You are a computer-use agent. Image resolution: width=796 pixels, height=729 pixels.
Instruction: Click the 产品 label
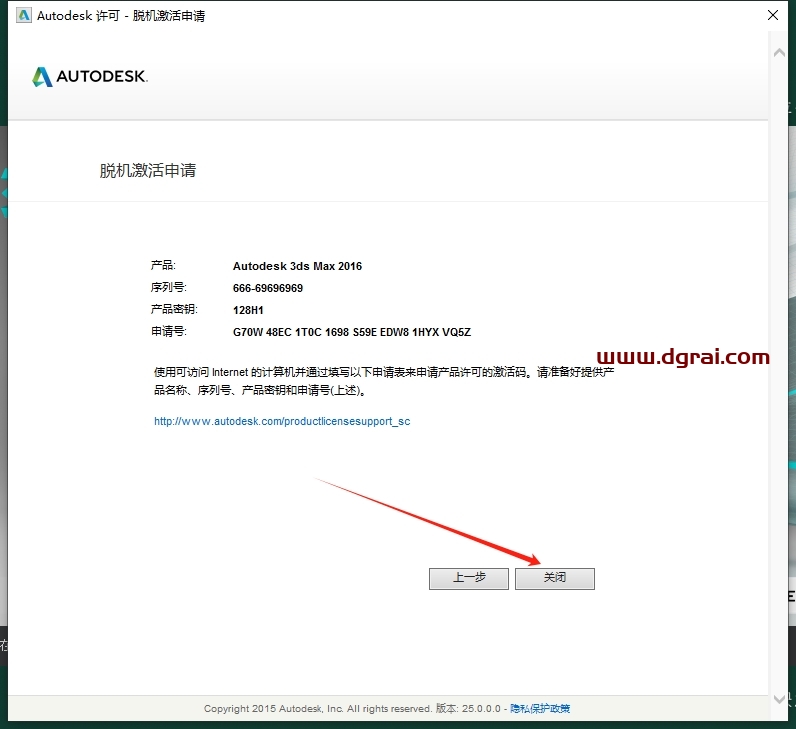(x=162, y=265)
